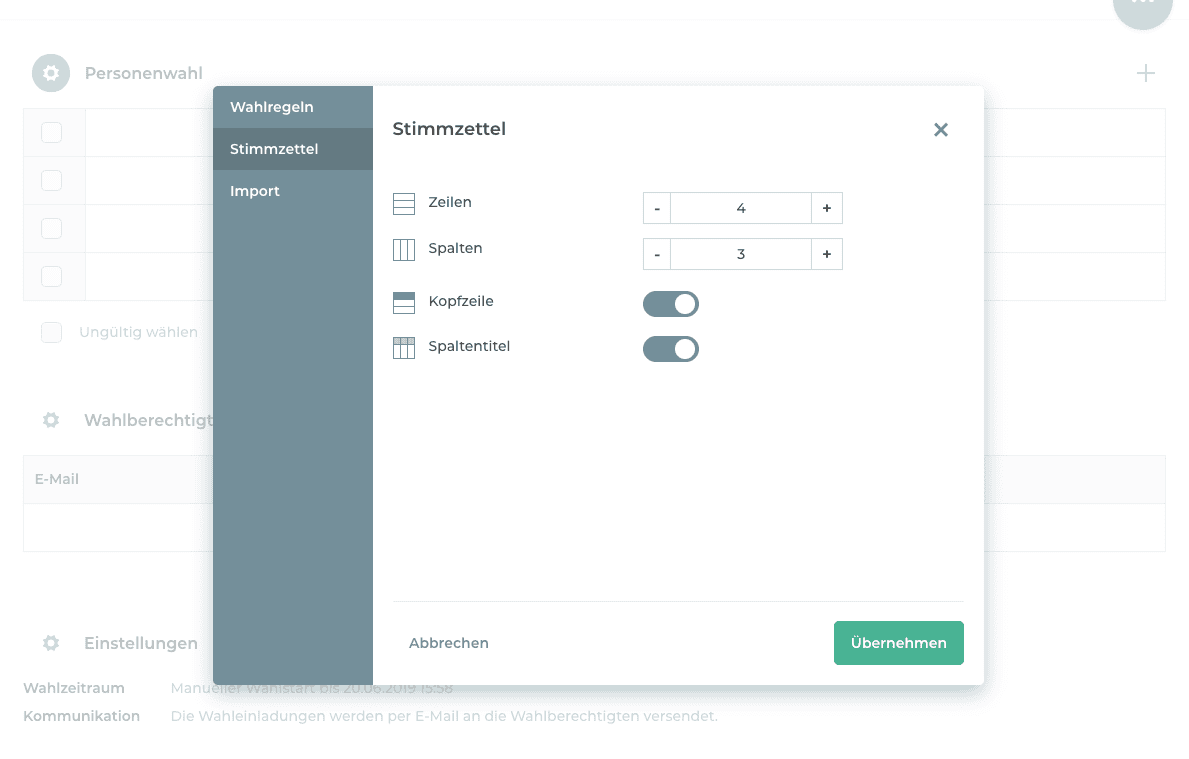Decrease Zeilen count with minus button
Screen dimensions: 1189x759
pyautogui.click(x=657, y=208)
